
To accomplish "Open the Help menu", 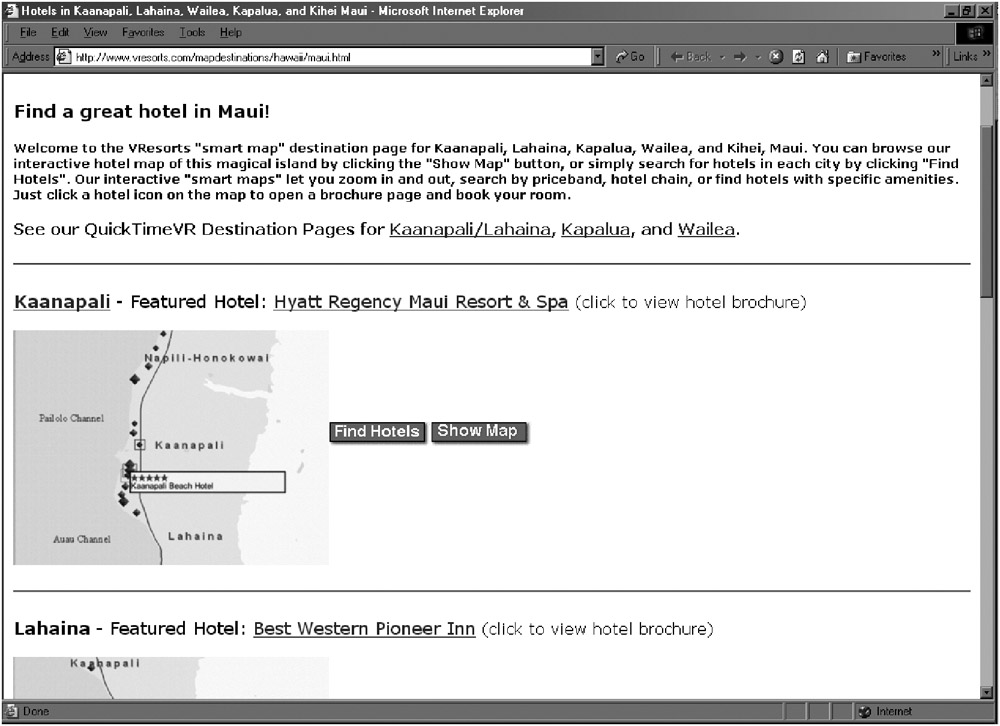I will pyautogui.click(x=230, y=33).
